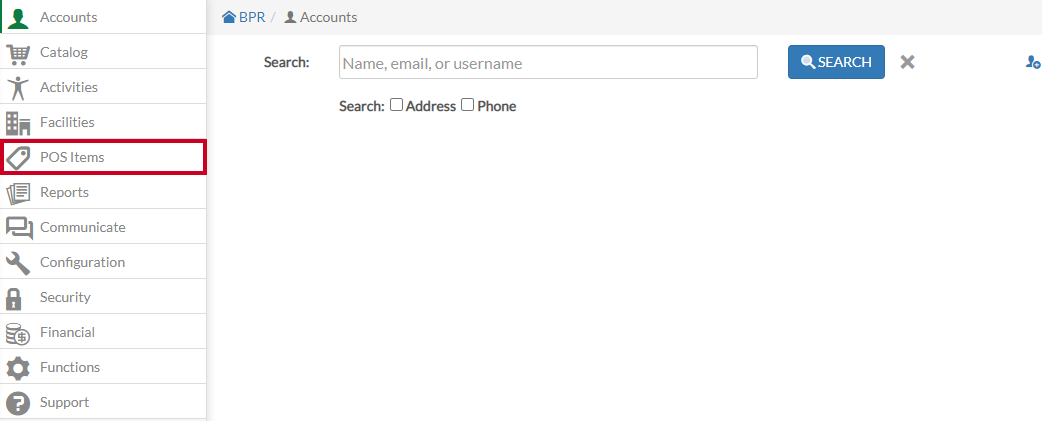Select Accounts in the breadcrumb
The image size is (1042, 421).
point(321,17)
